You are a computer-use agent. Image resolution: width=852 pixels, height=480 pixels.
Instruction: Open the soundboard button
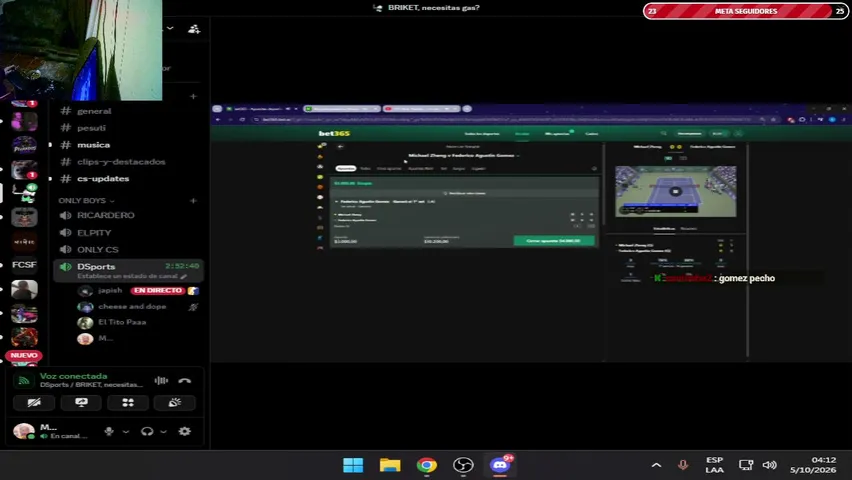pyautogui.click(x=175, y=403)
